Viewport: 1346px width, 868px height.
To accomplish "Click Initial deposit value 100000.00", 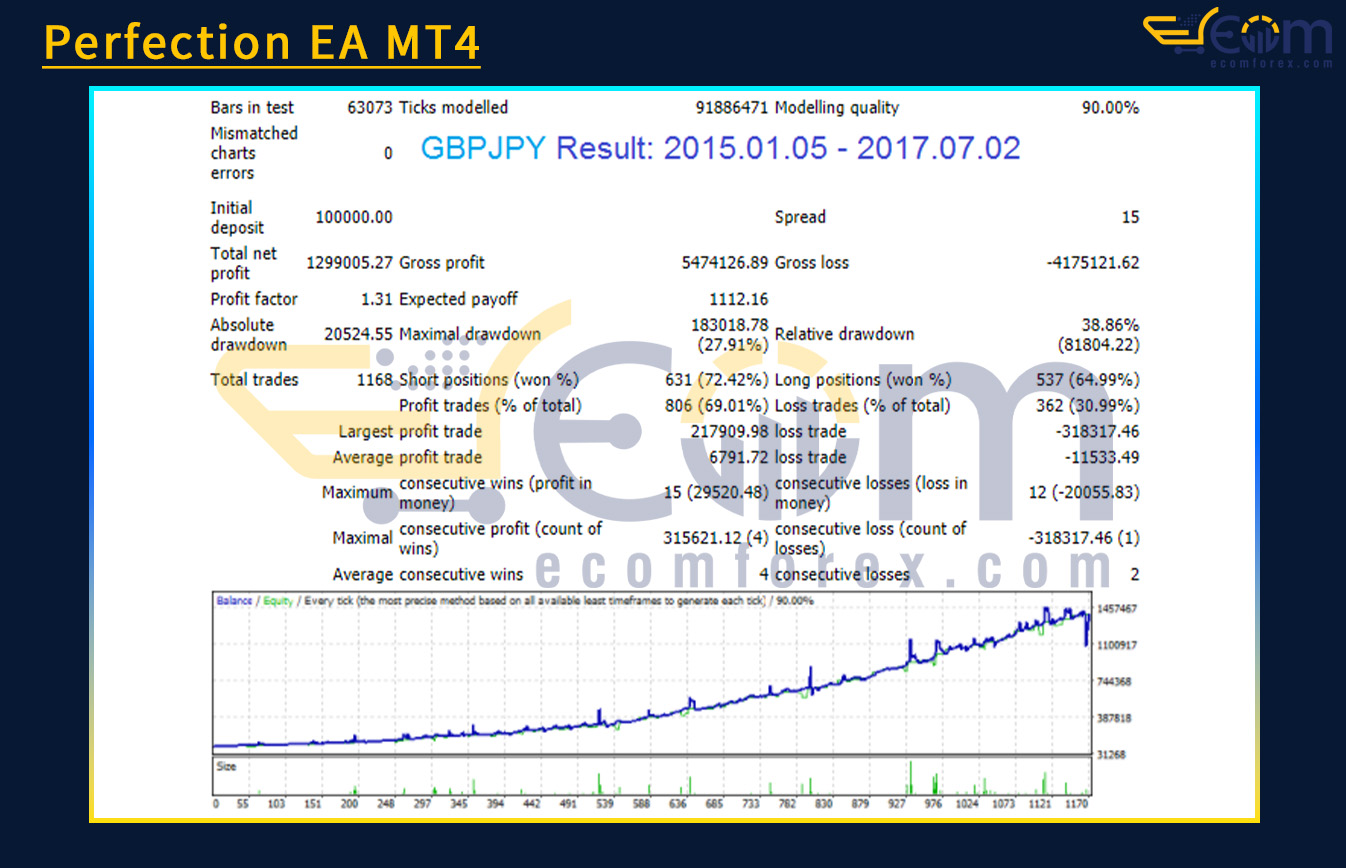I will click(x=354, y=217).
